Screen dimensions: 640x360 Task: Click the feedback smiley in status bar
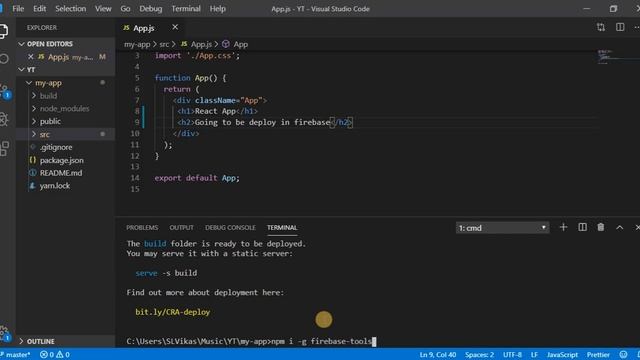623,355
